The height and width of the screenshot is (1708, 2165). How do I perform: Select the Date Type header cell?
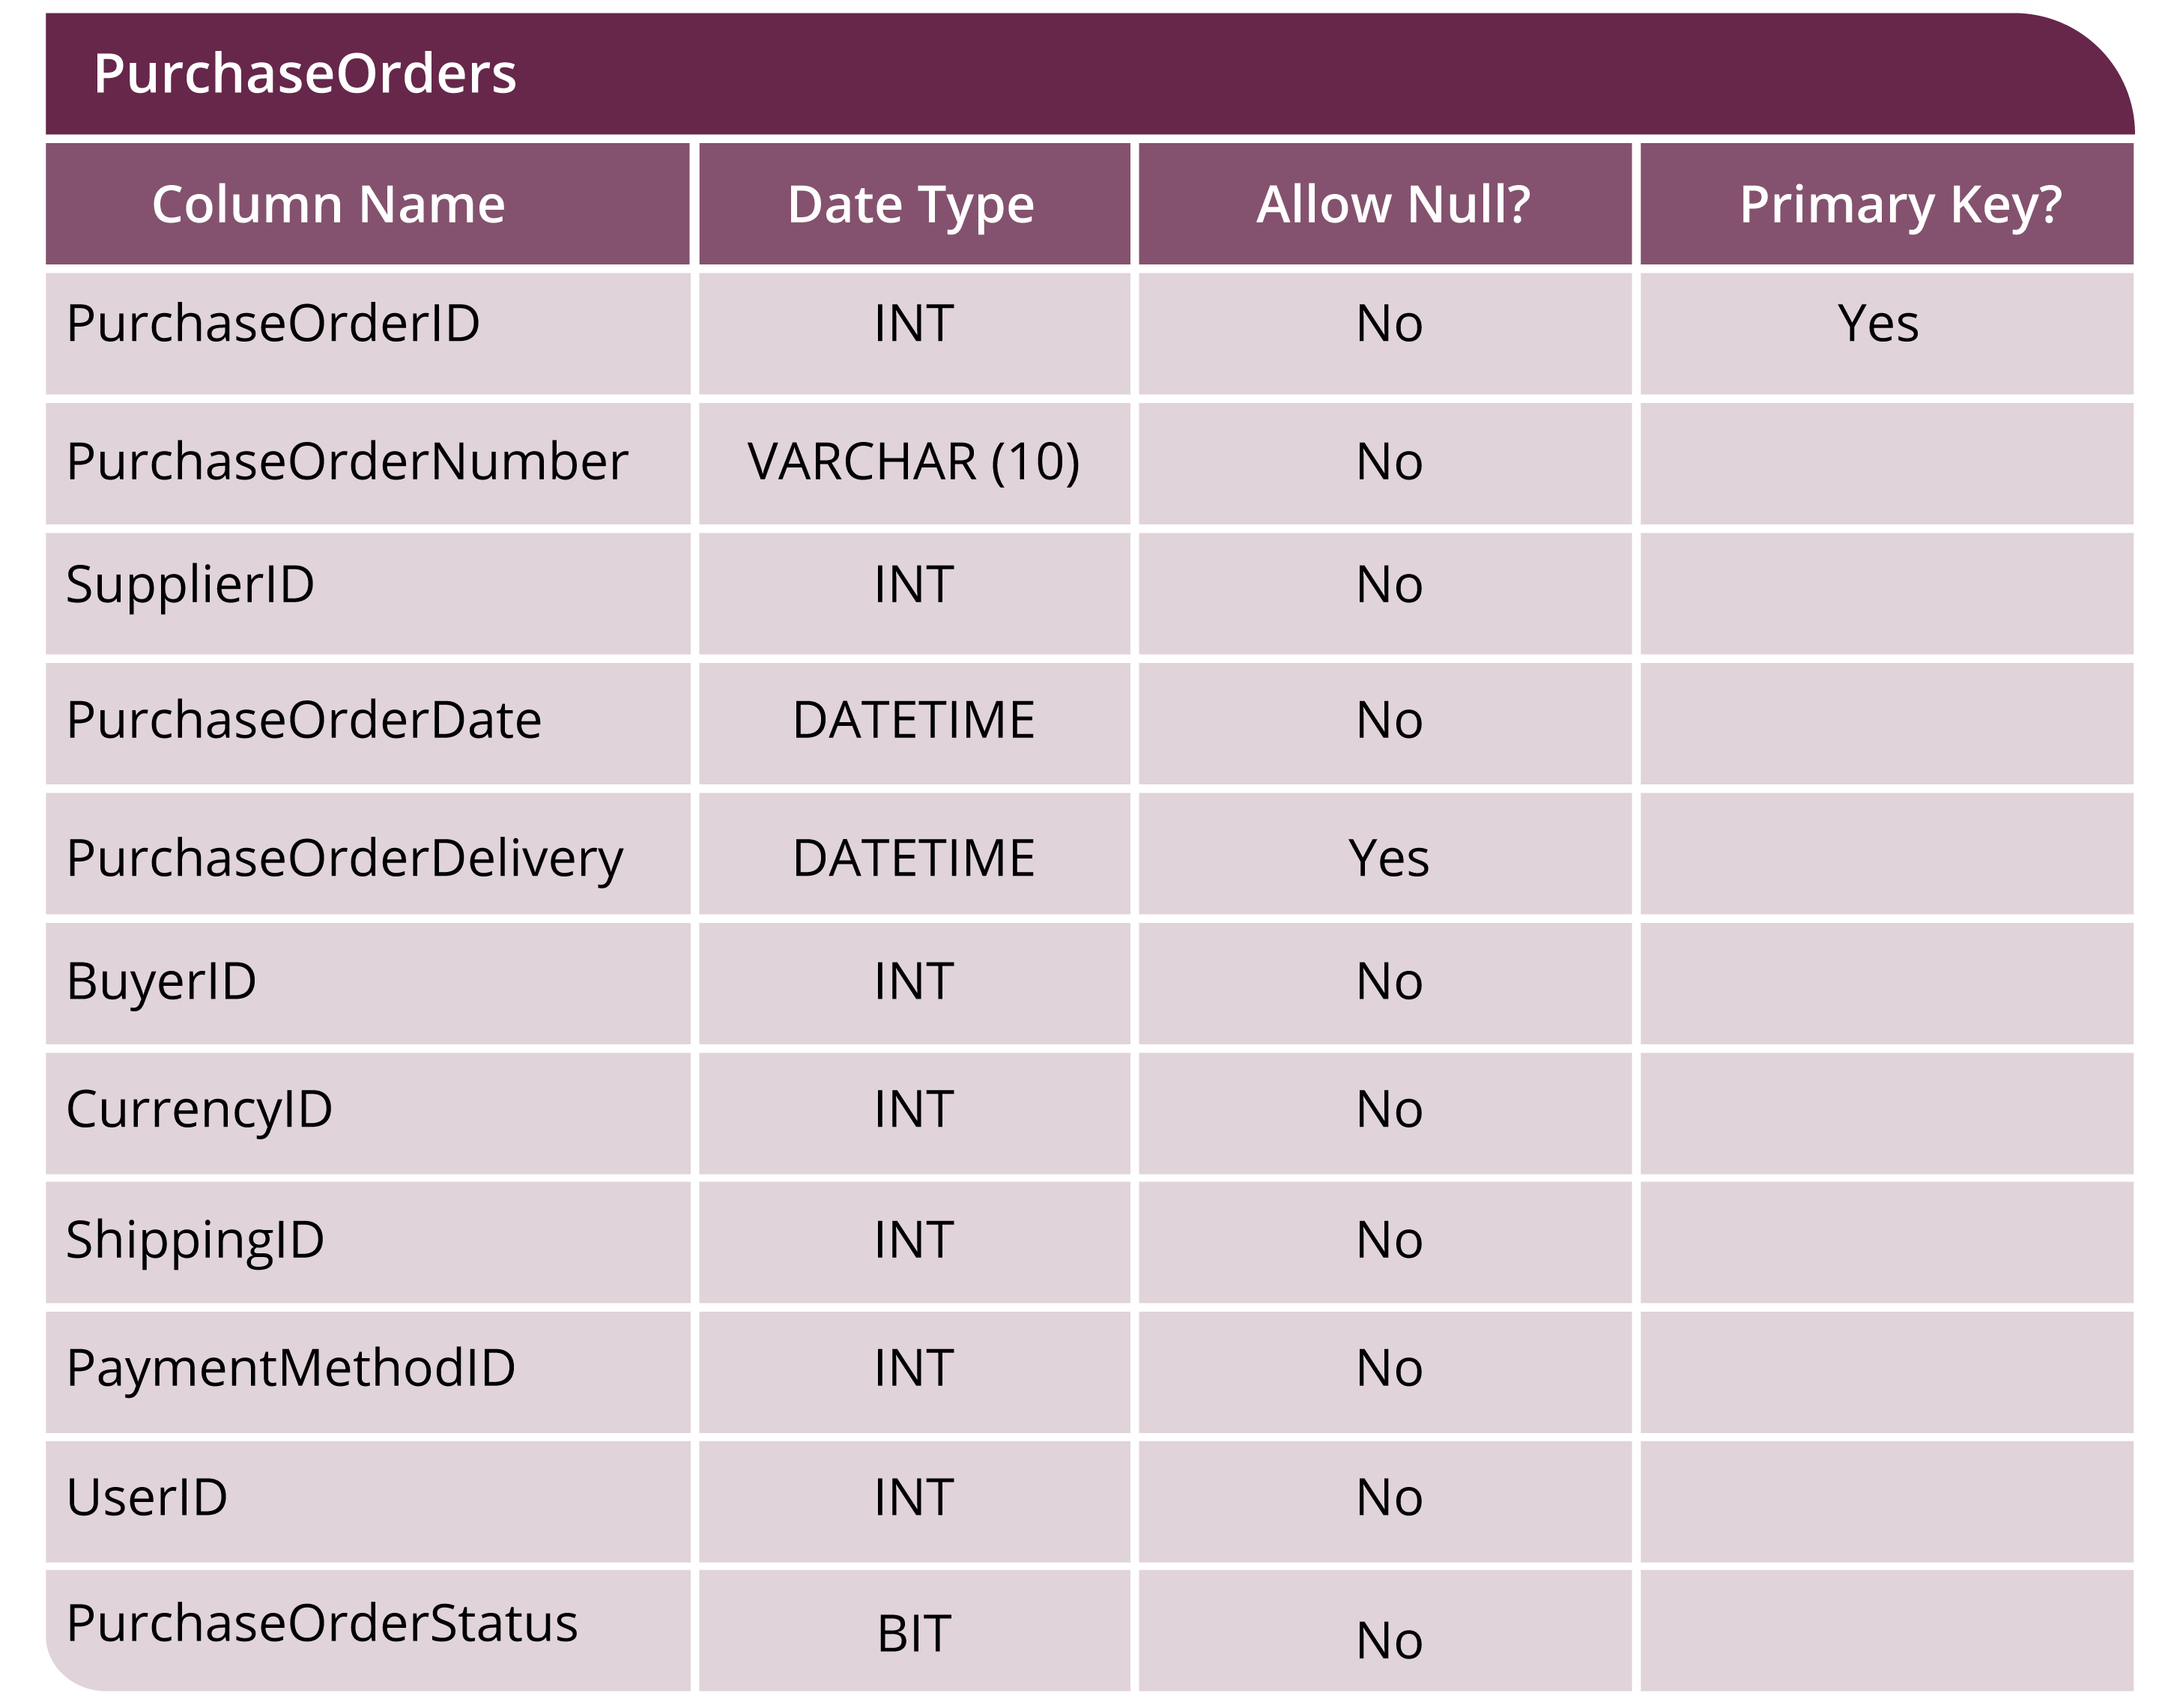click(914, 204)
